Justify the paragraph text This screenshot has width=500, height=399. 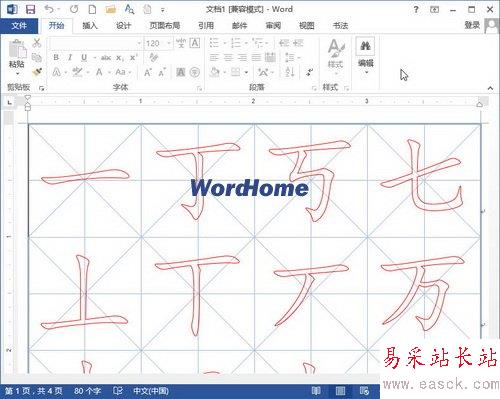[x=256, y=57]
